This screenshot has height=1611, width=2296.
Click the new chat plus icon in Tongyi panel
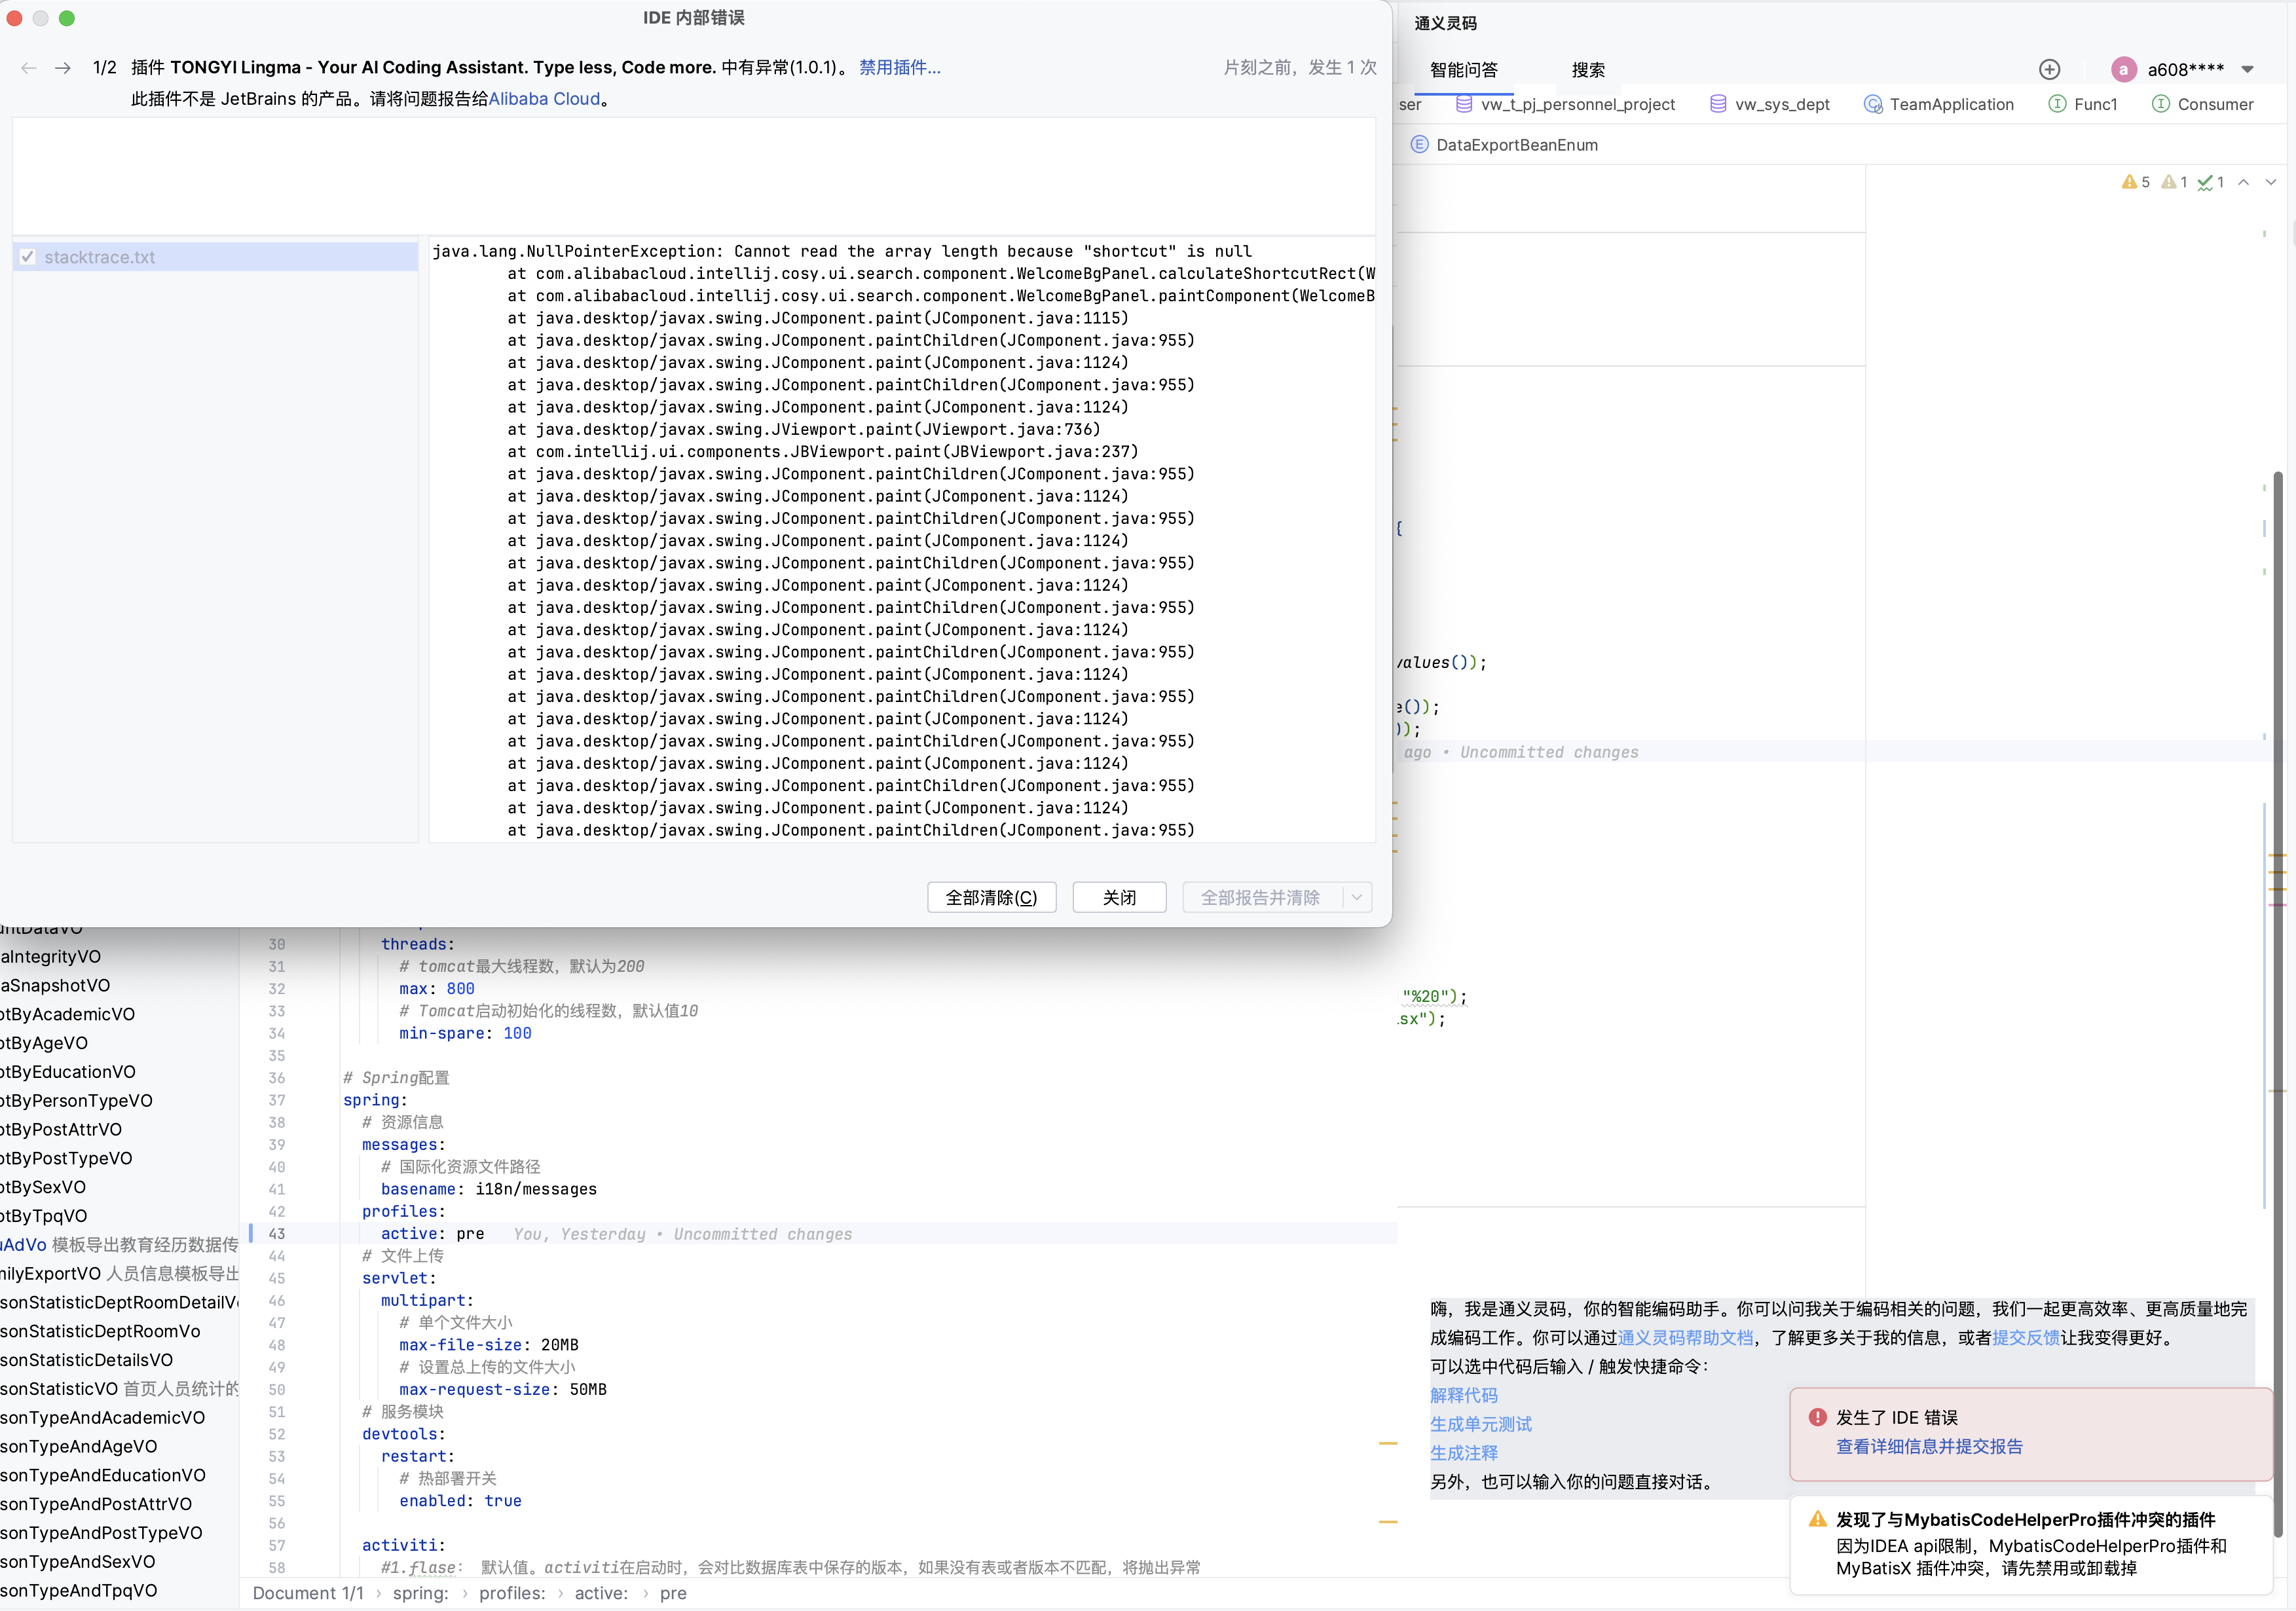click(x=2049, y=69)
